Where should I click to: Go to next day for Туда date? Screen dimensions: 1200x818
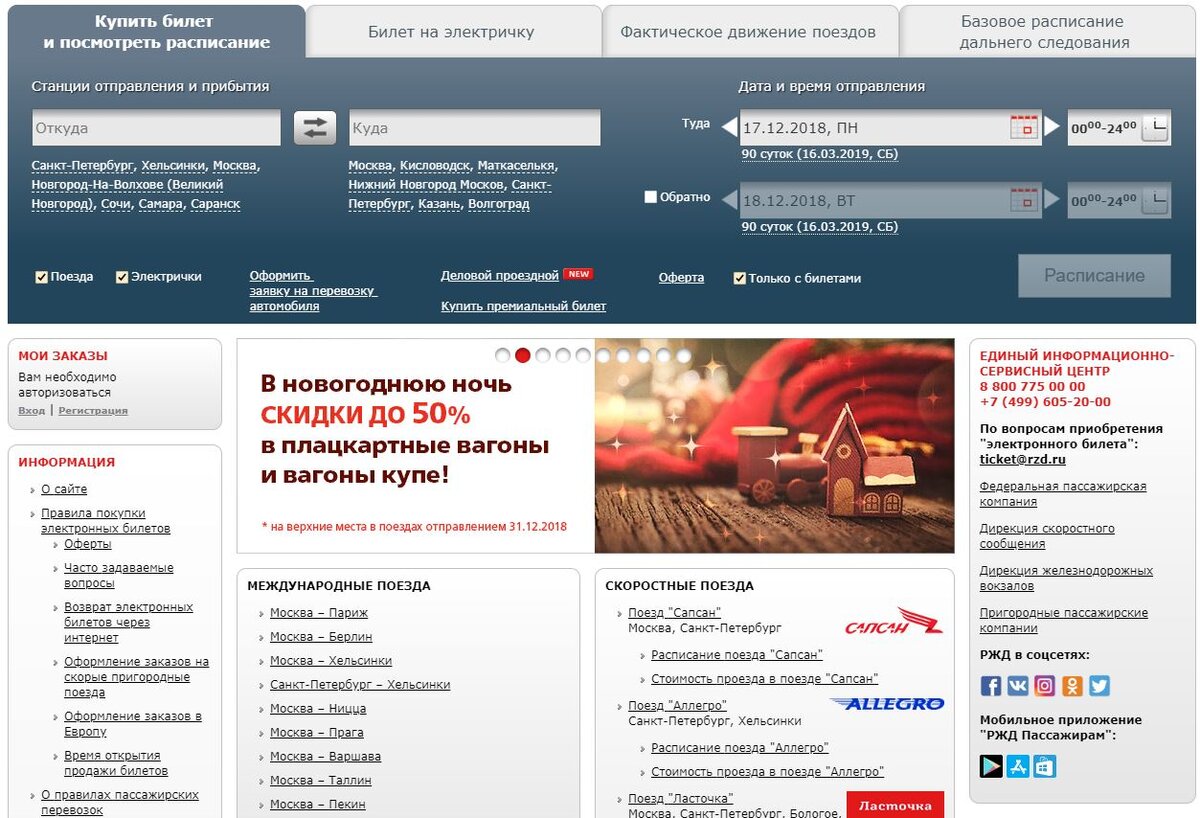1052,127
